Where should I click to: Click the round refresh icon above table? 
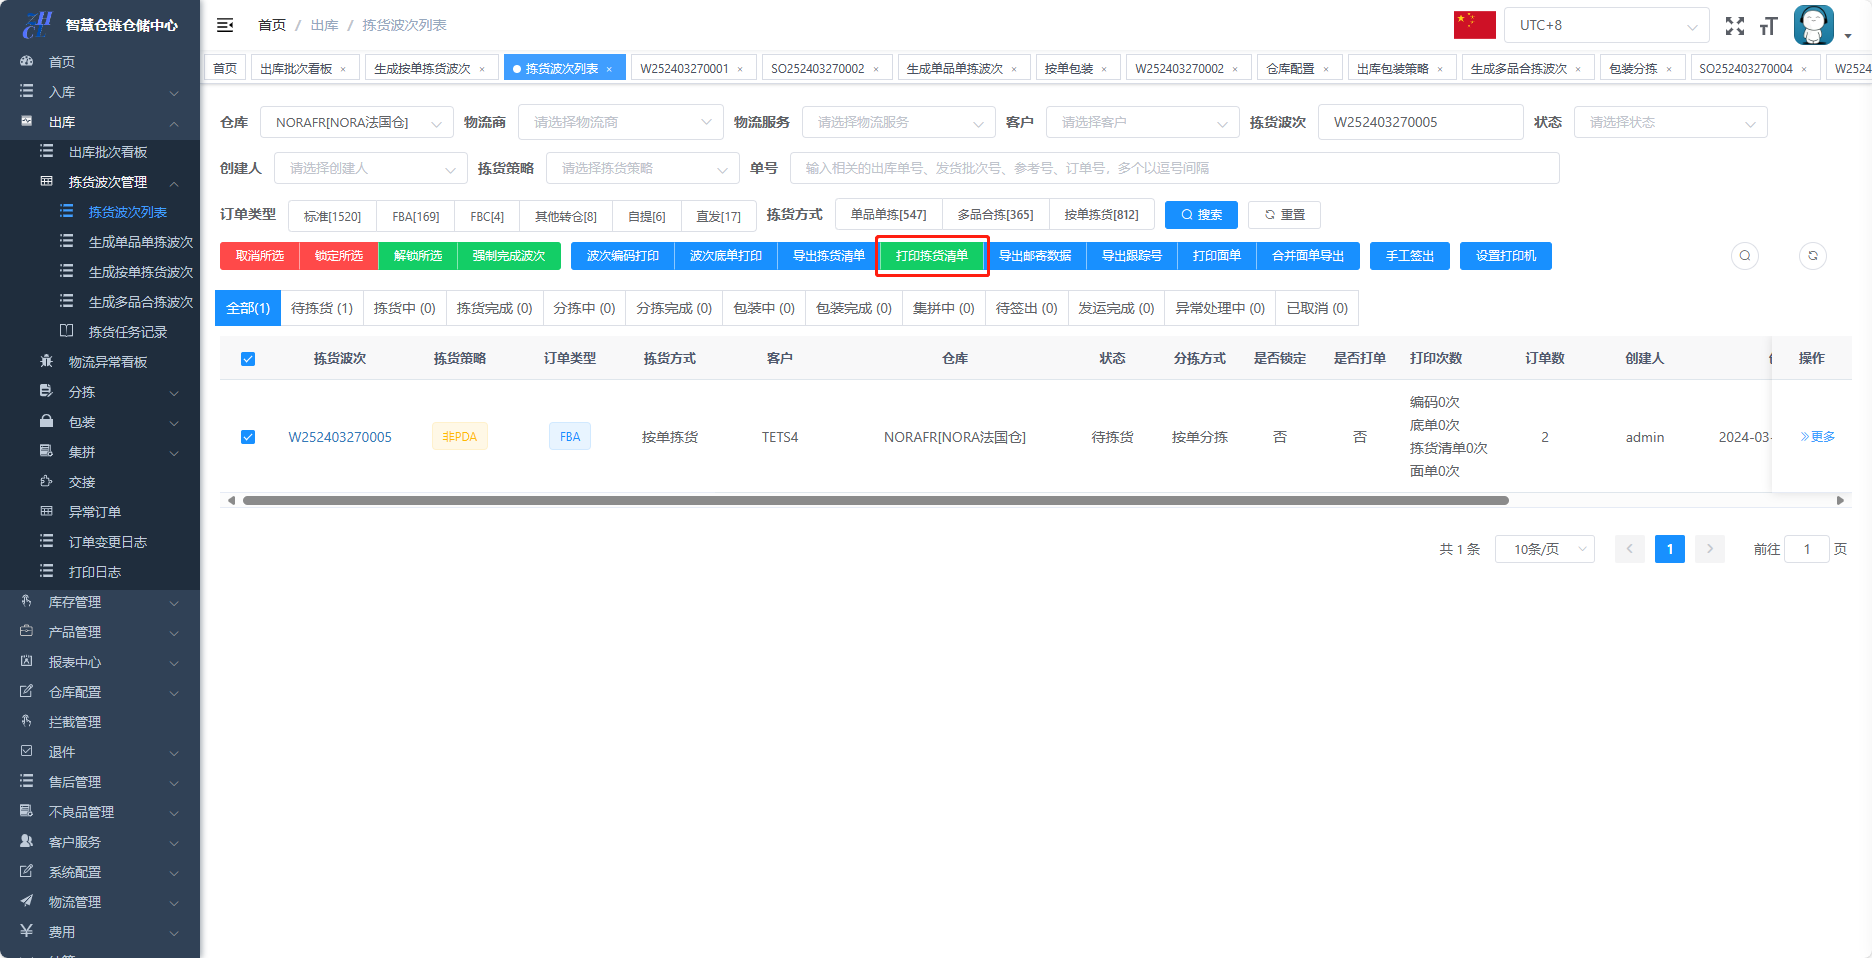(x=1813, y=256)
